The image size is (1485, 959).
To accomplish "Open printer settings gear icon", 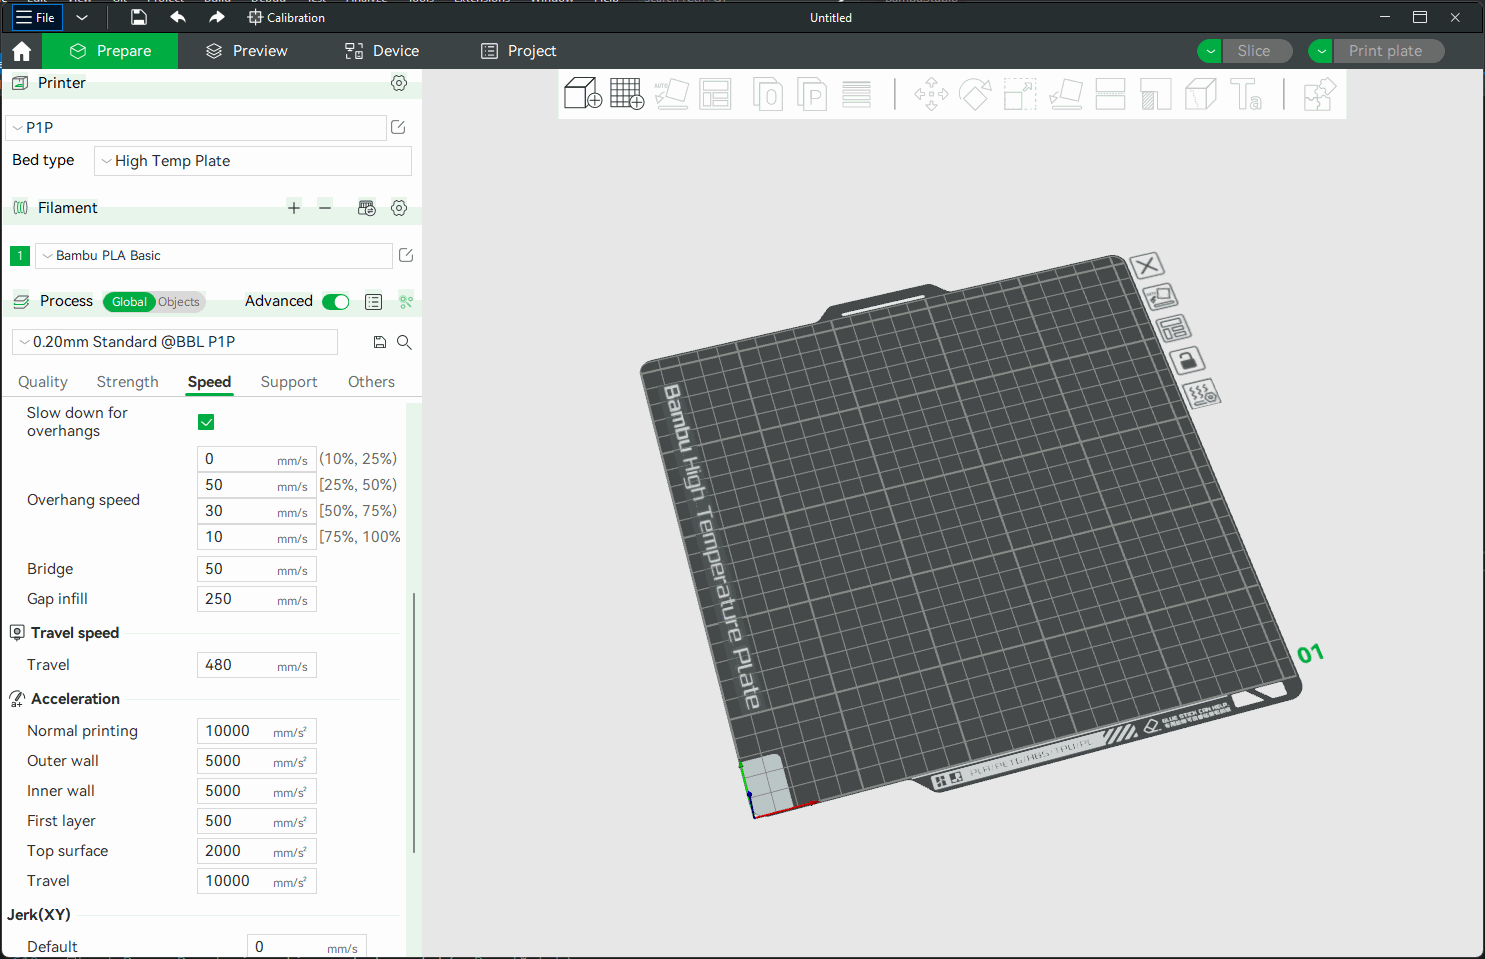I will pos(399,83).
